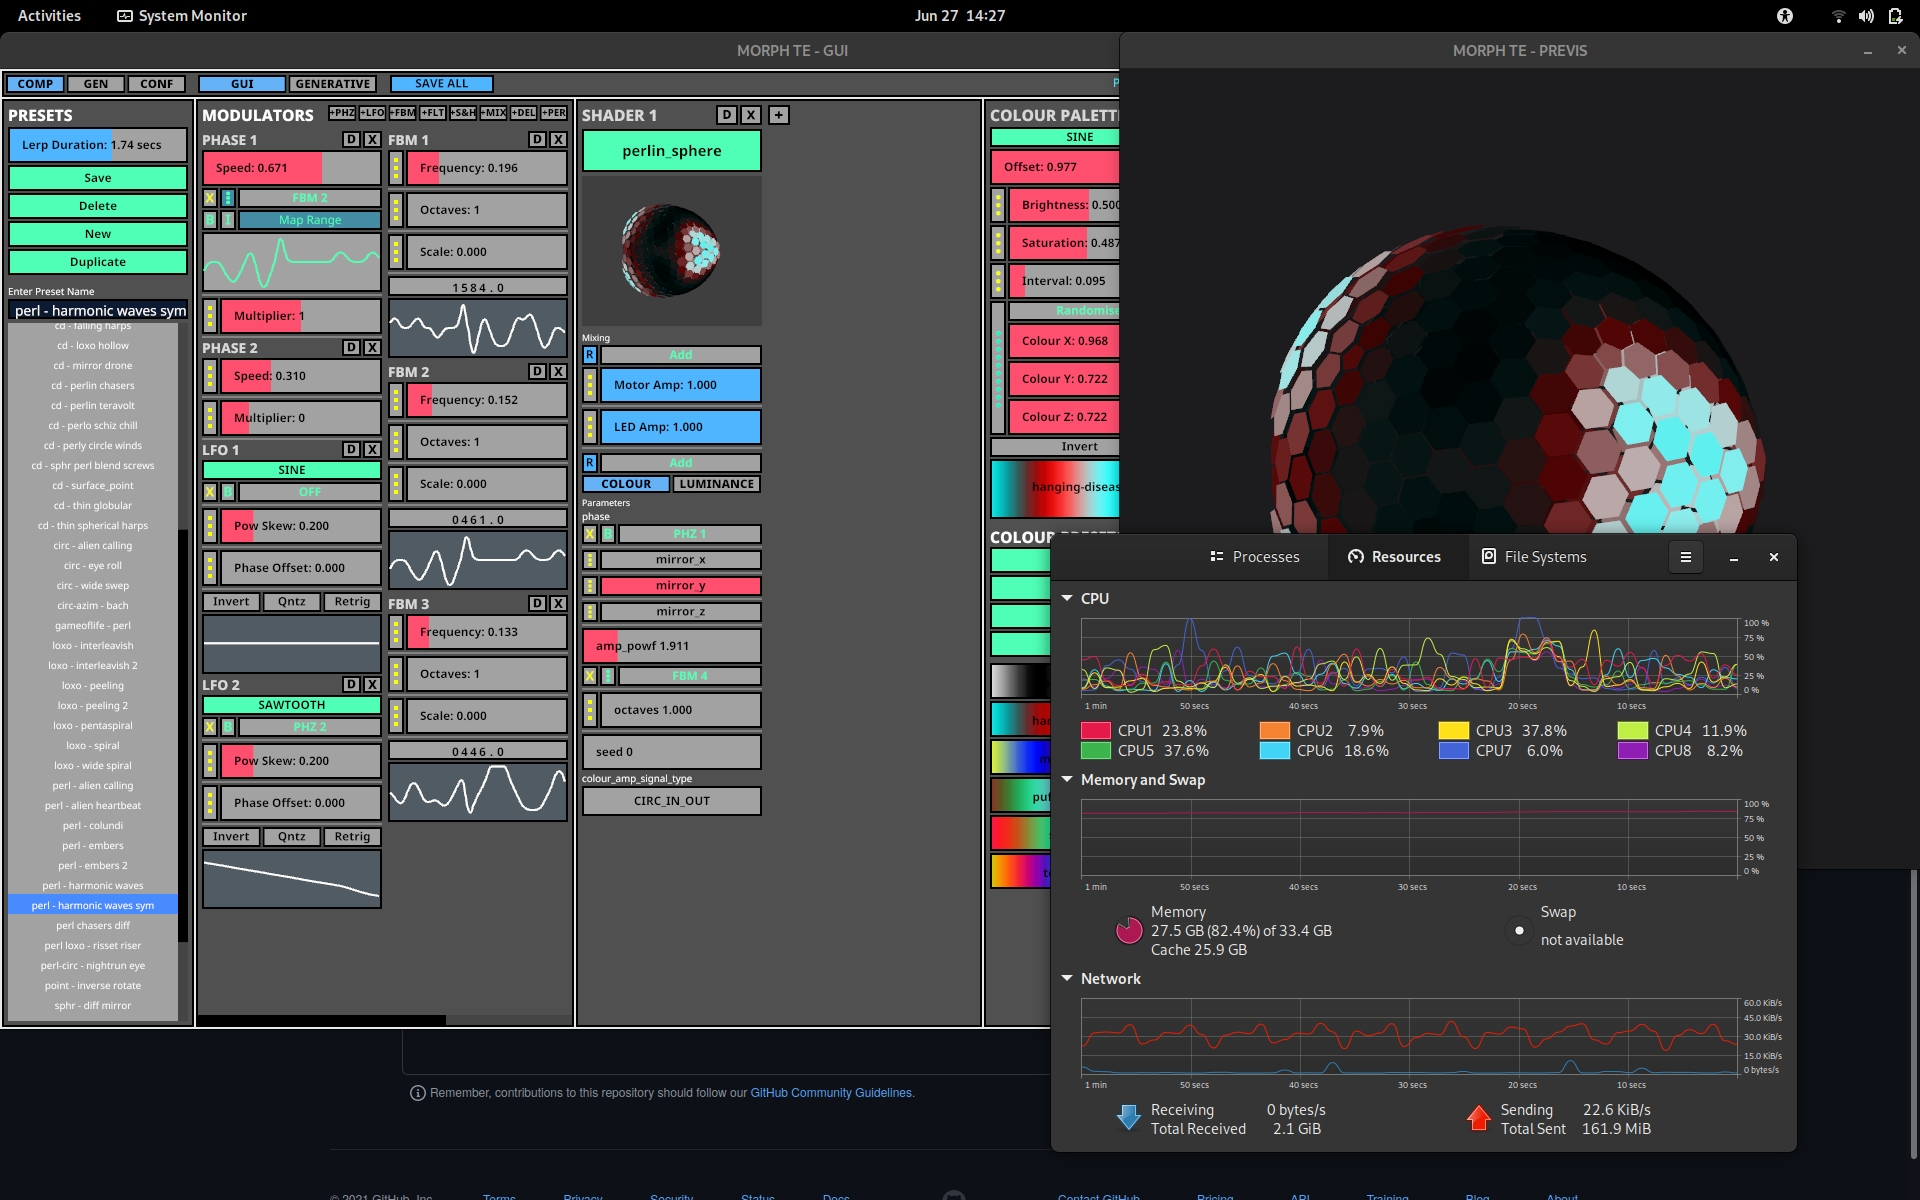This screenshot has width=1920, height=1200.
Task: Add a delay modulator using +DEL
Action: [x=524, y=113]
